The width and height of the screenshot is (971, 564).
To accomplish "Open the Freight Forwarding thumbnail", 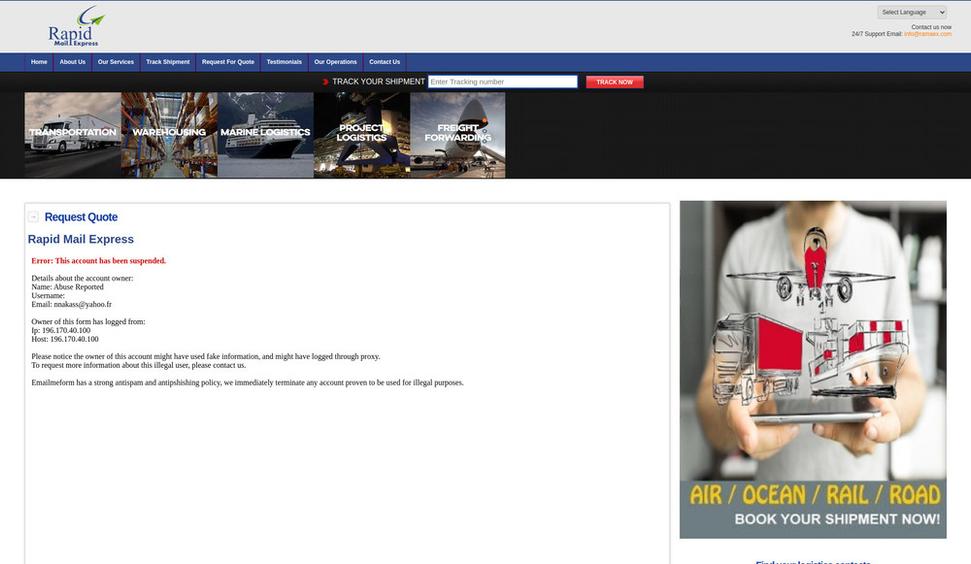I will [458, 135].
